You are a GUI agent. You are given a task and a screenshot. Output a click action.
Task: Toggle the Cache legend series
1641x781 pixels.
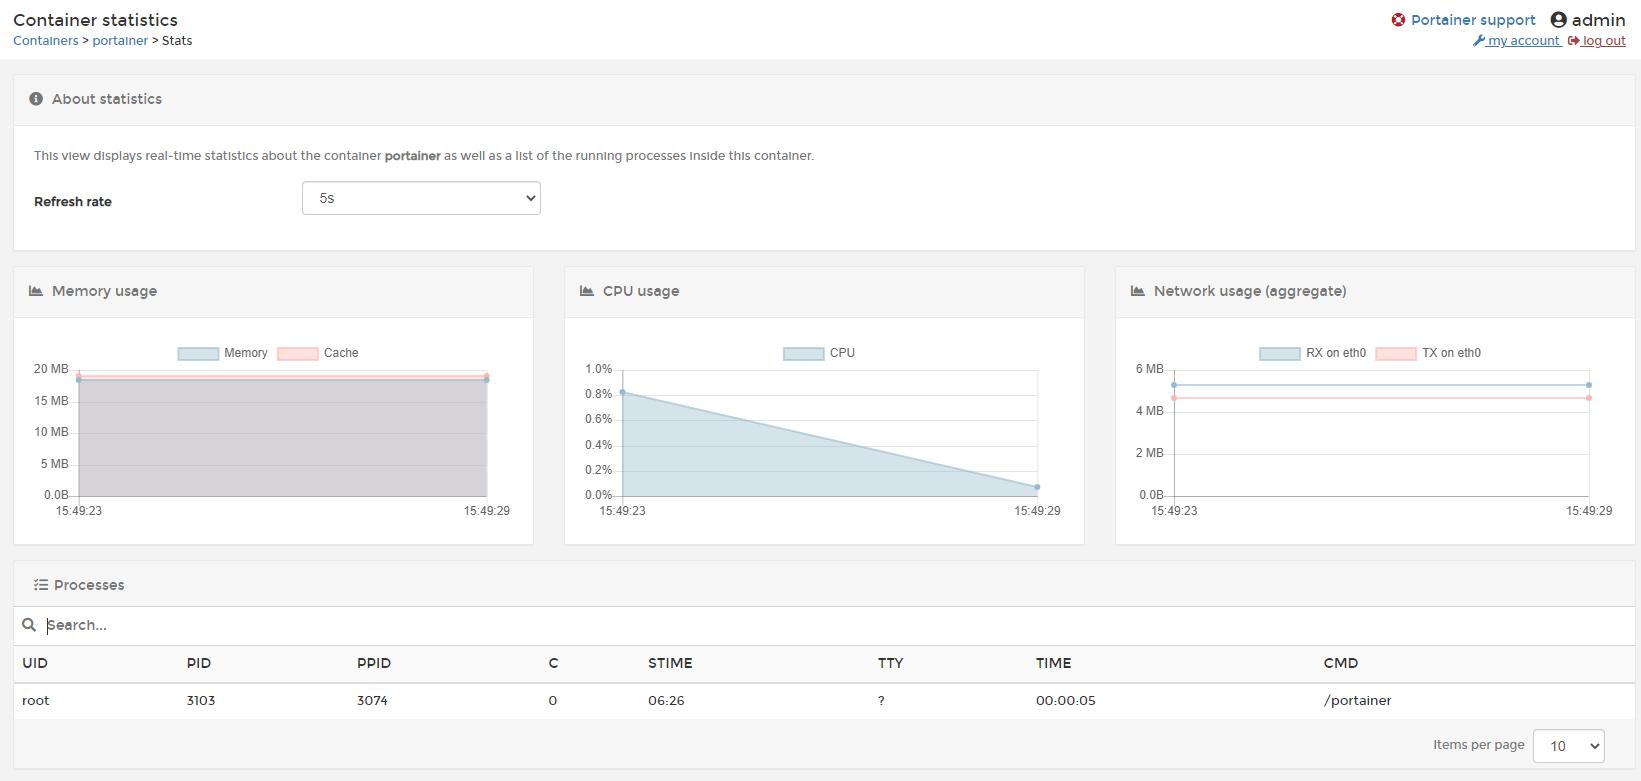pyautogui.click(x=318, y=353)
